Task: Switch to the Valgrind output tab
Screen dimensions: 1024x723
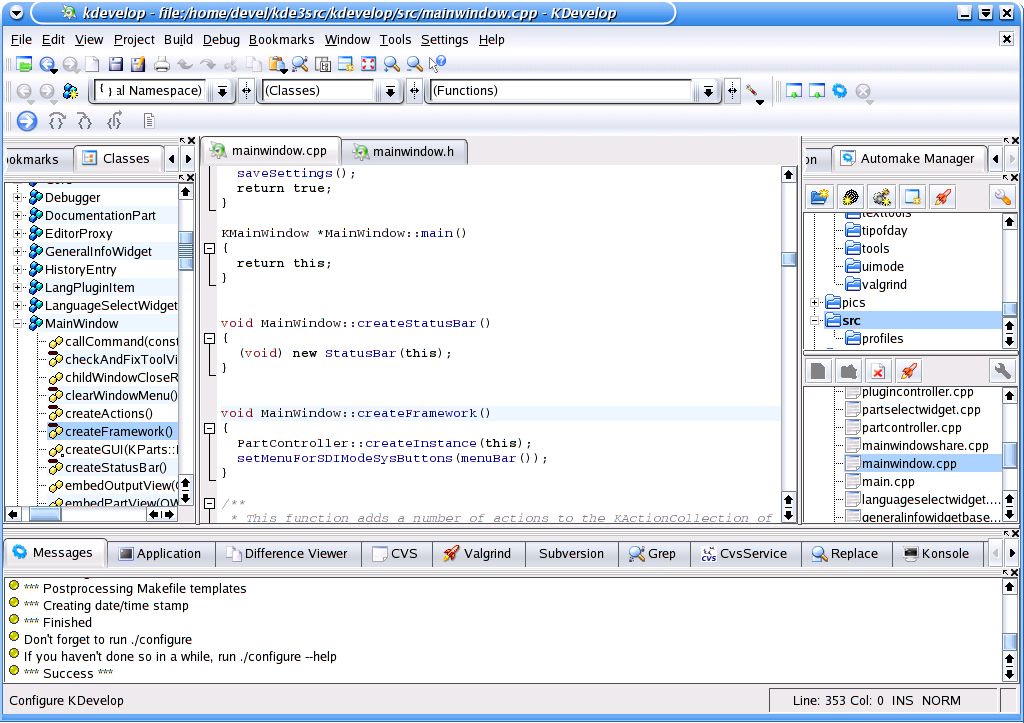Action: point(478,554)
